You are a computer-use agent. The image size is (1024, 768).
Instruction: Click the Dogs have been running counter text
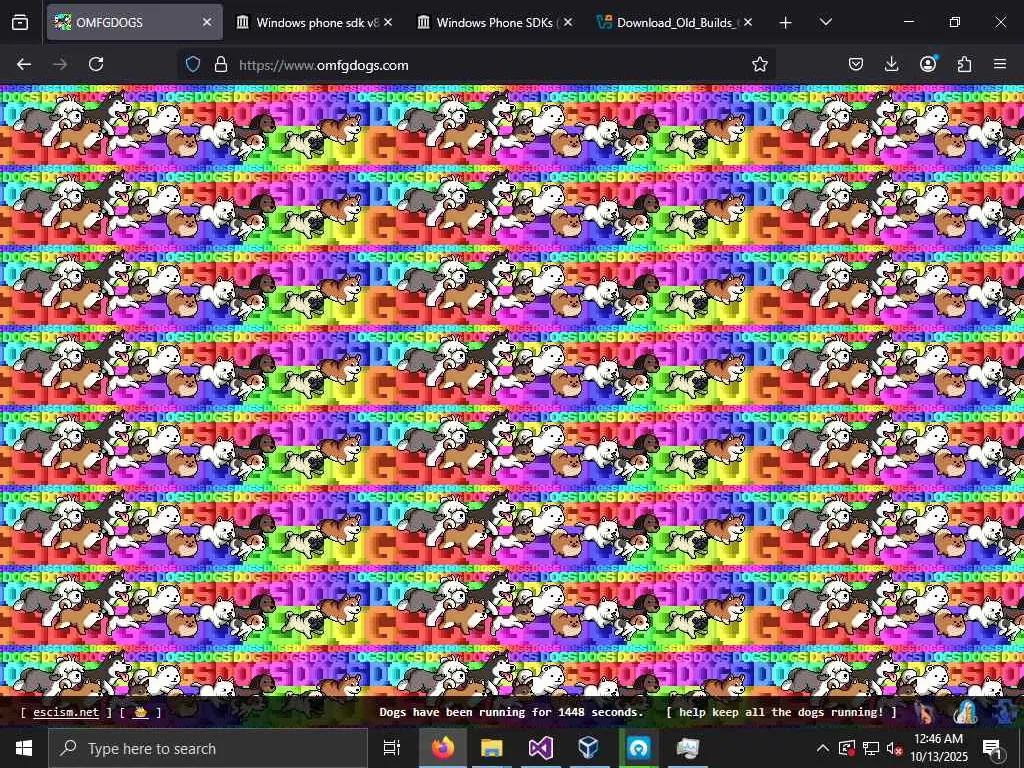(511, 712)
